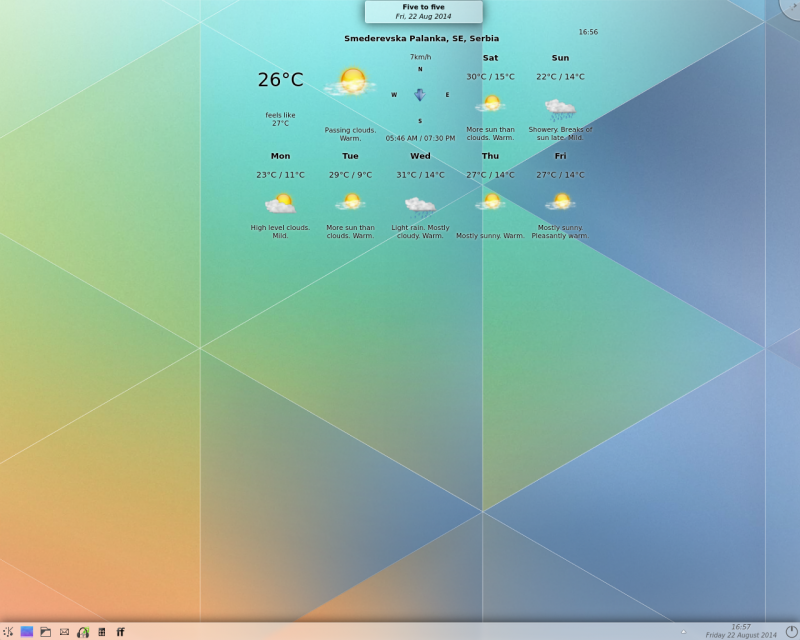This screenshot has height=640, width=800.
Task: Click the 'feels like 27°C' text
Action: 280,119
